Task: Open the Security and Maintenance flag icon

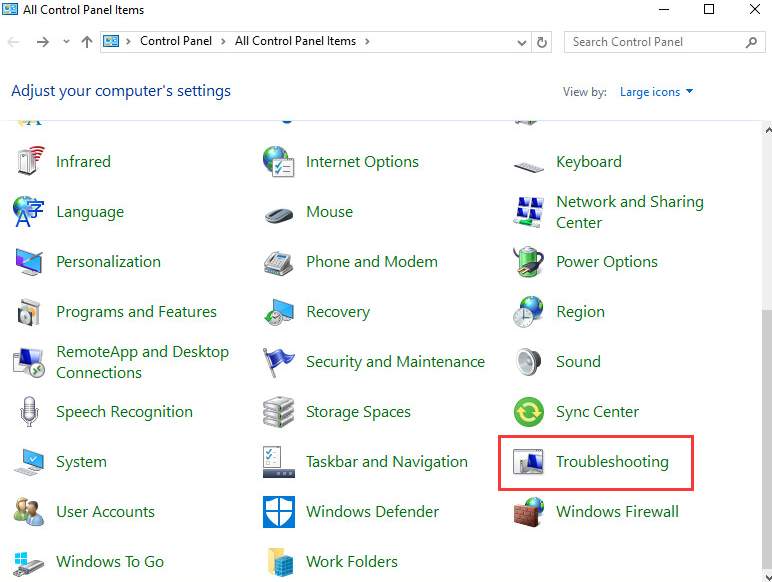Action: (x=279, y=362)
